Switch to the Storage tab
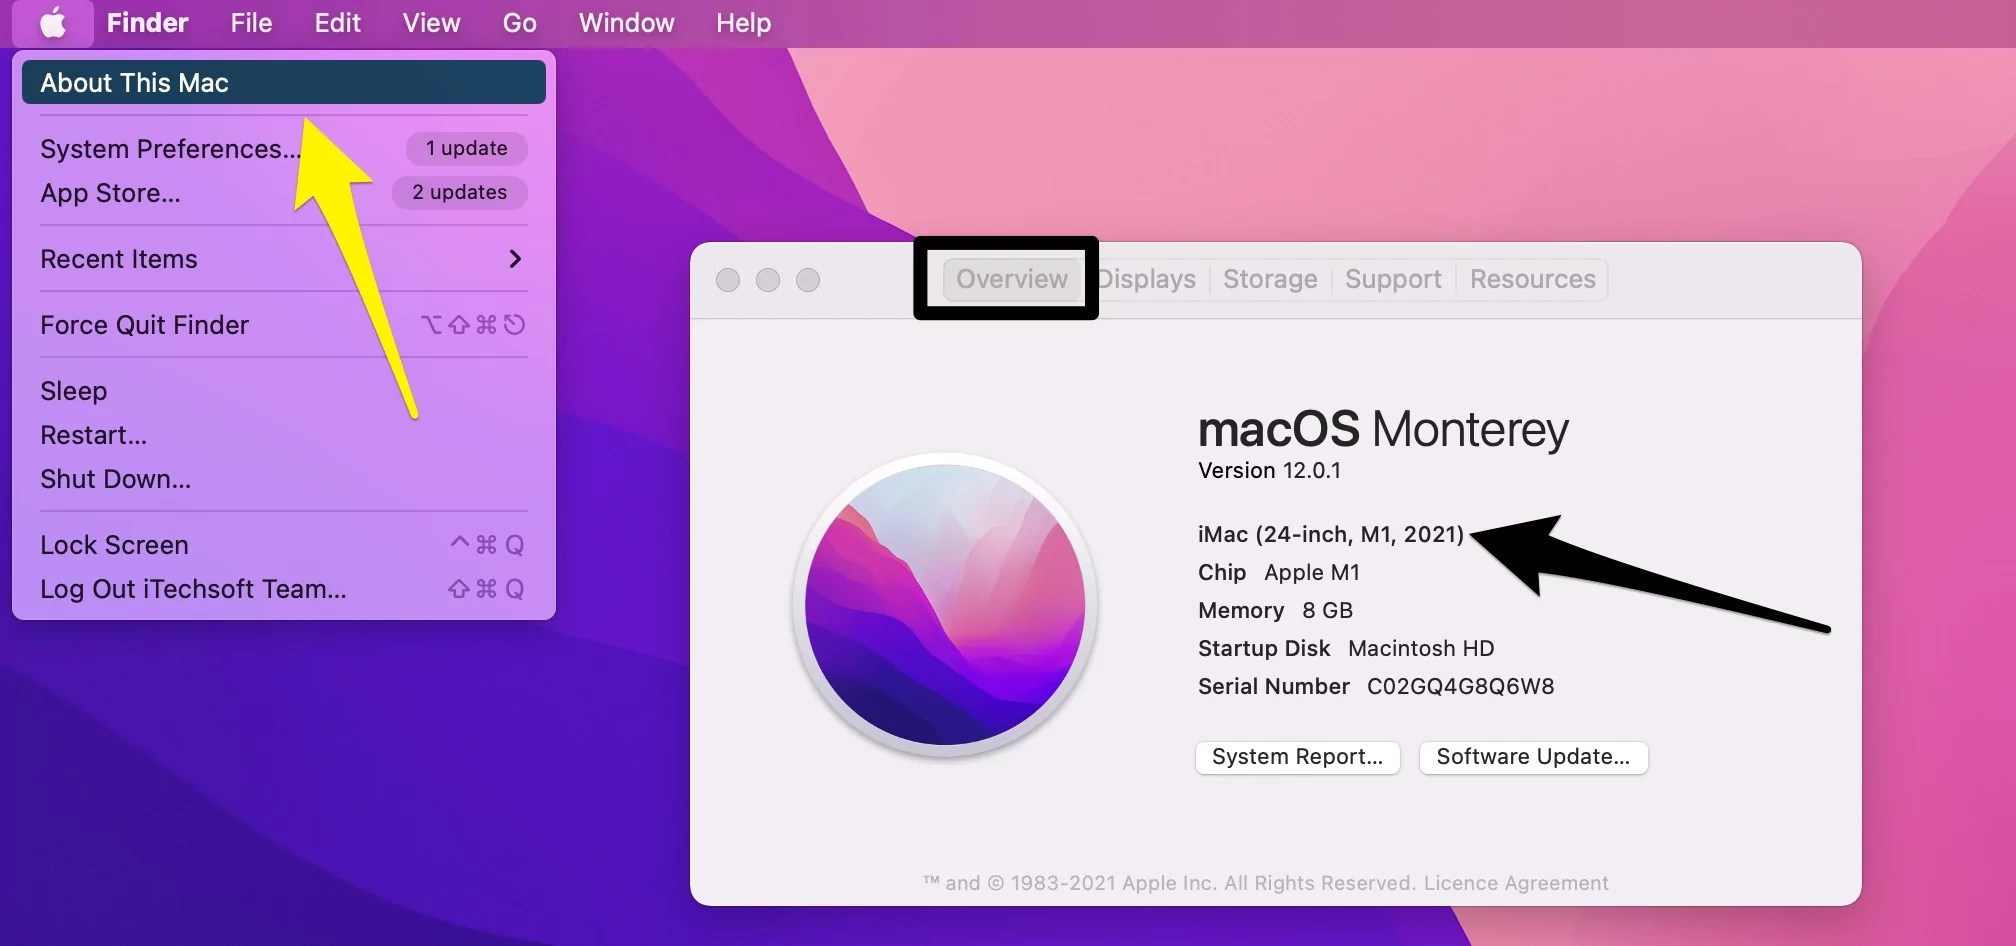Image resolution: width=2016 pixels, height=946 pixels. point(1269,279)
